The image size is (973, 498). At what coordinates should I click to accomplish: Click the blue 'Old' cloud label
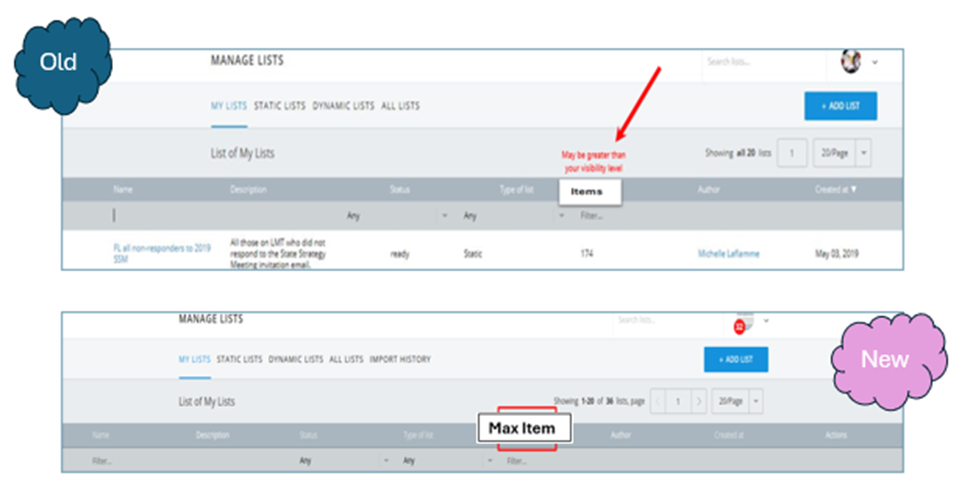(x=59, y=62)
